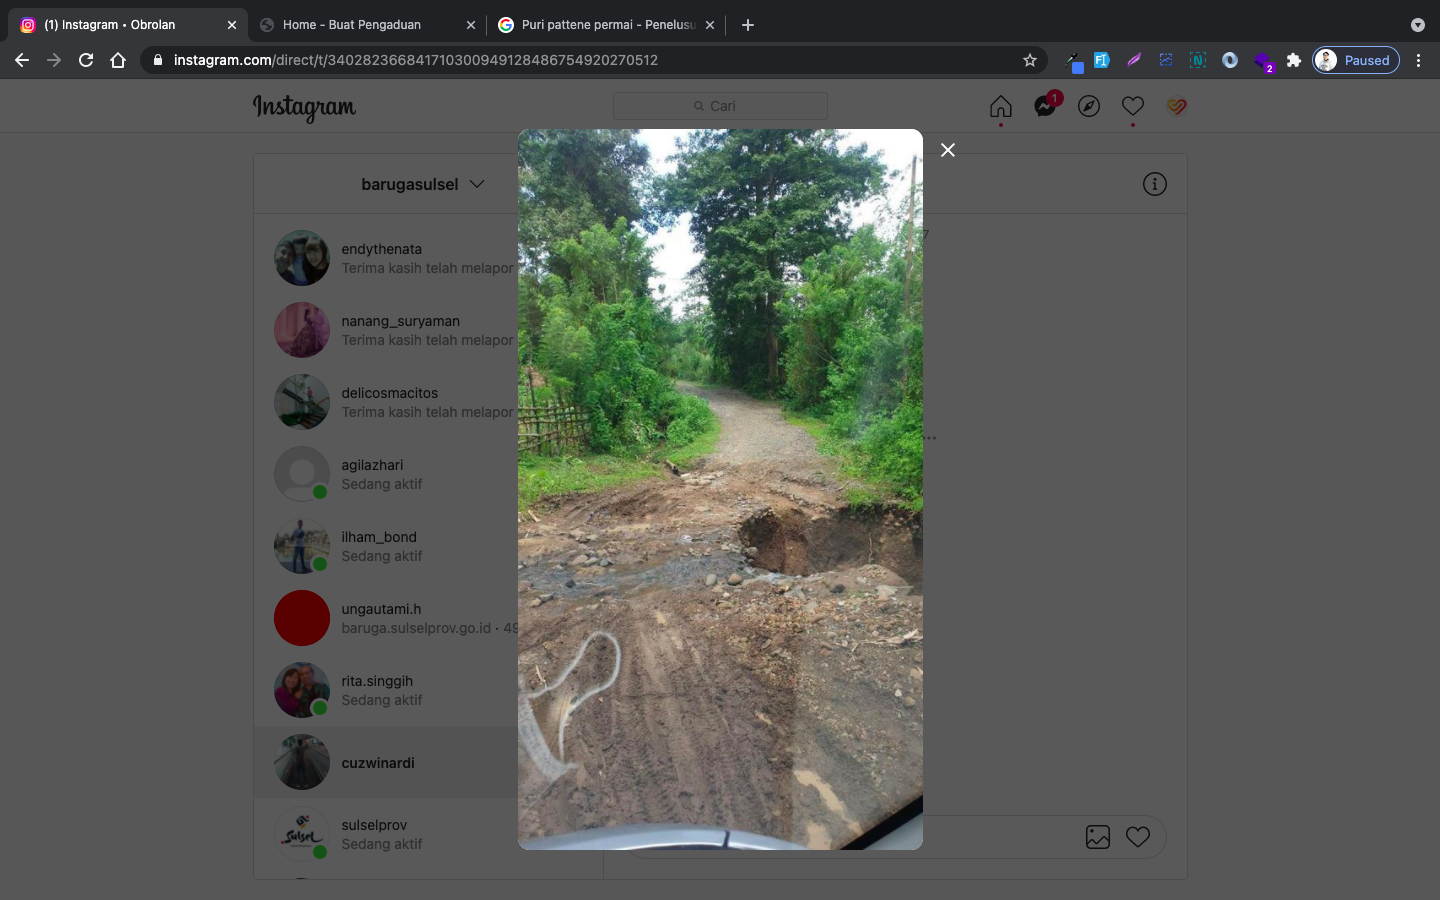
Task: Open the Extensions puzzle icon
Action: pyautogui.click(x=1294, y=60)
